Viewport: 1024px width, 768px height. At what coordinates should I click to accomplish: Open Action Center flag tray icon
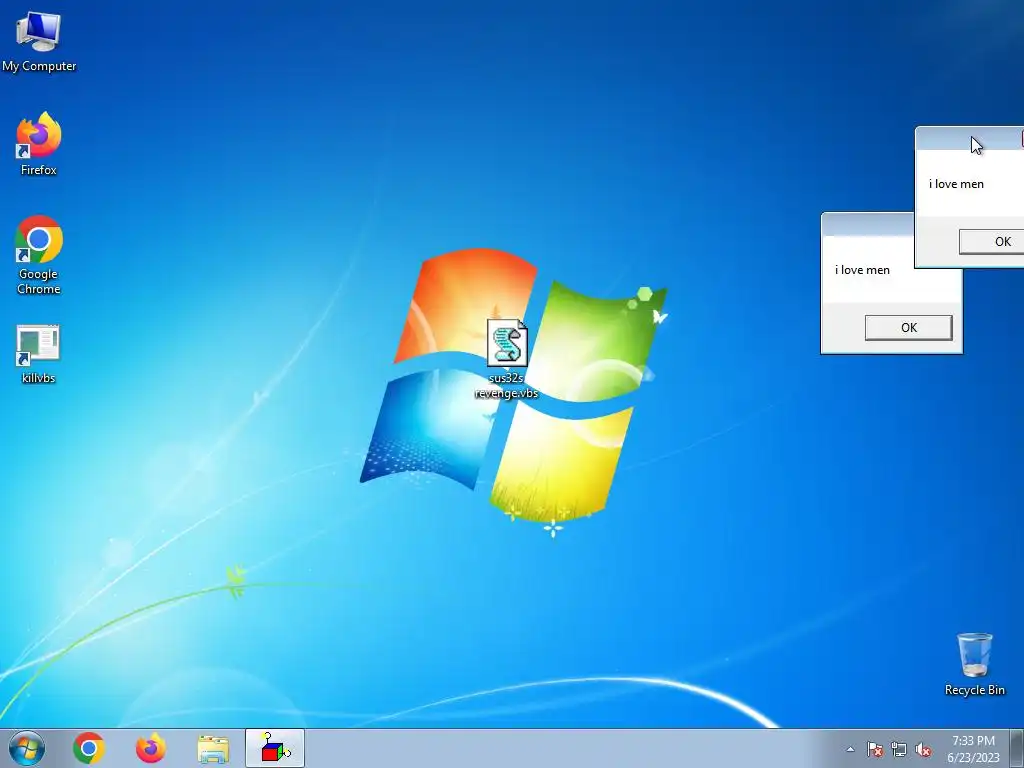pyautogui.click(x=874, y=750)
